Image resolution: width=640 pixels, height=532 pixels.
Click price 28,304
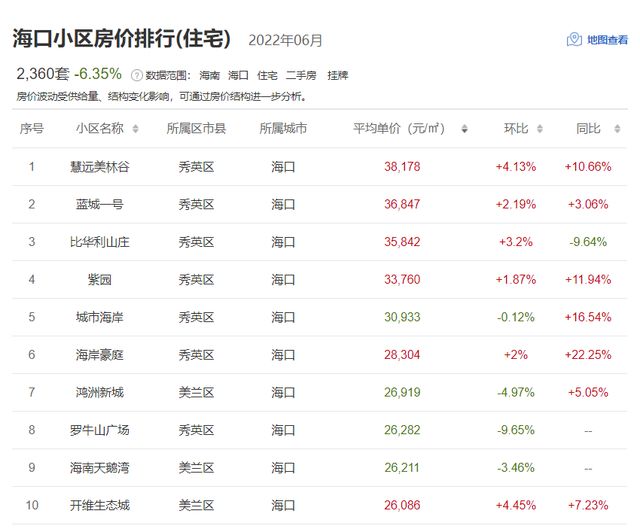[x=402, y=354]
